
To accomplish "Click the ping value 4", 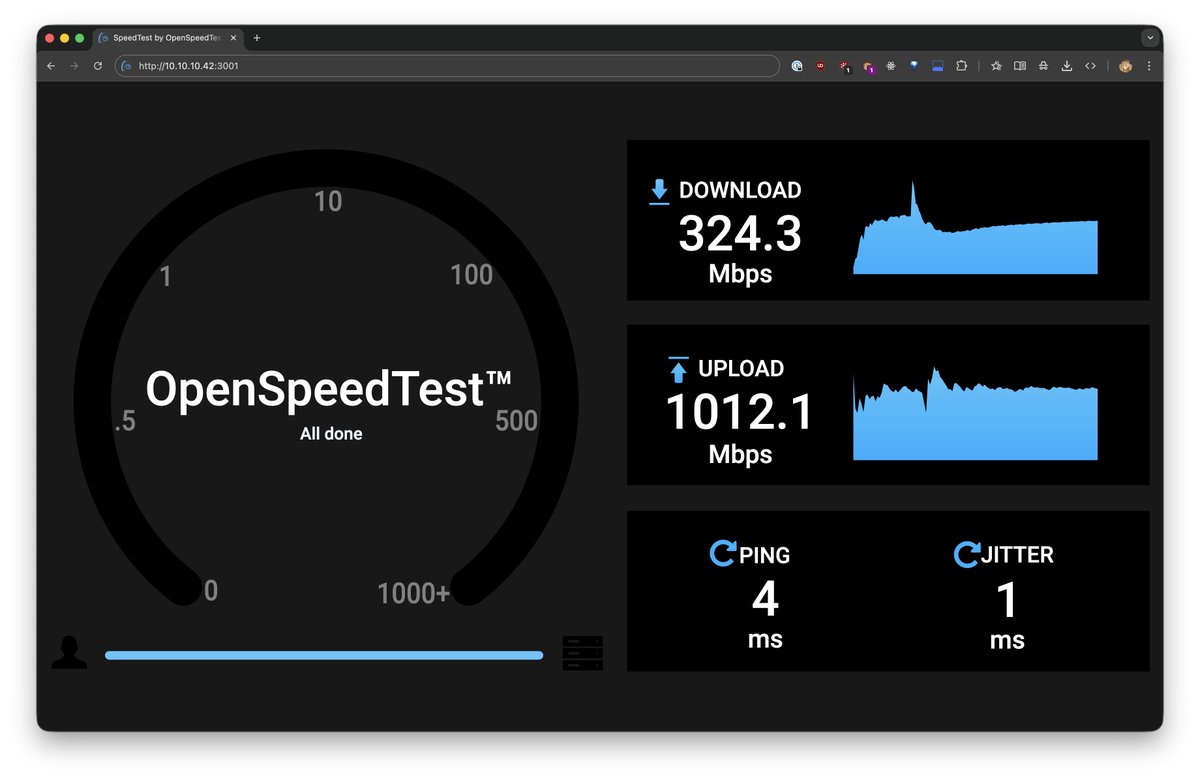I will coord(765,599).
